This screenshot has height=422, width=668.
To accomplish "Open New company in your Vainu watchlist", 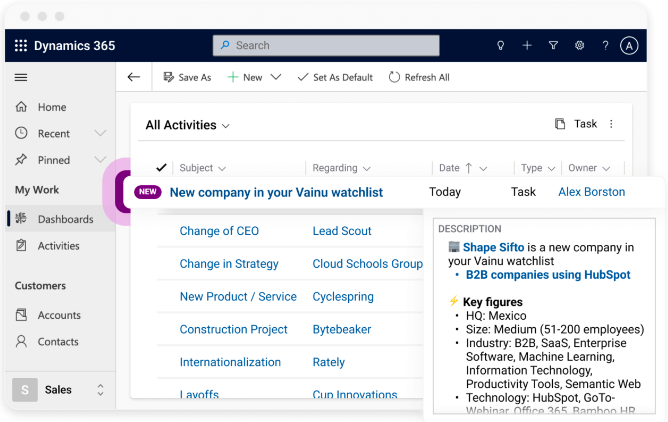I will [x=276, y=192].
